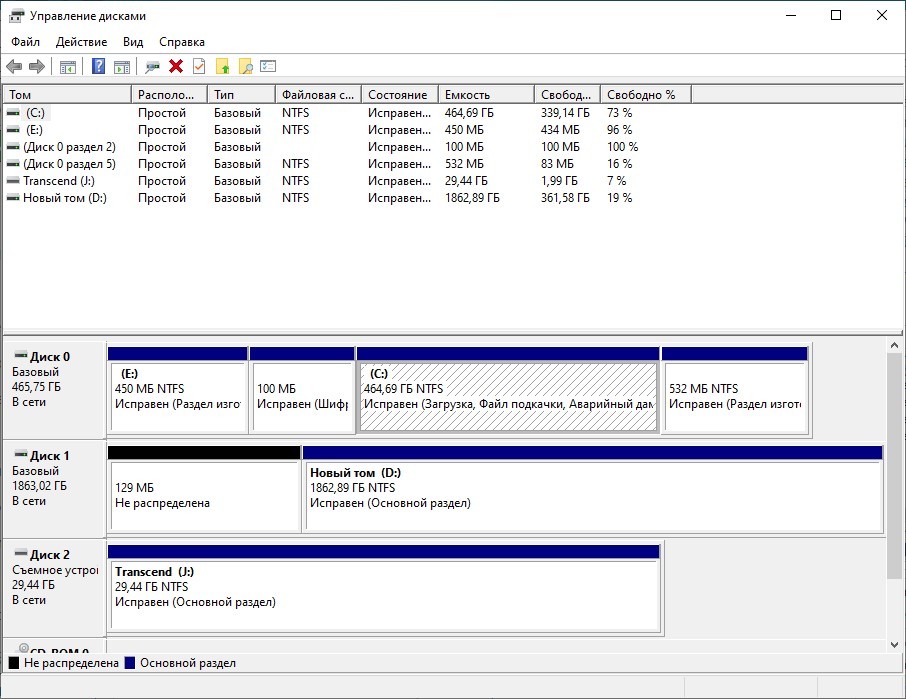
Task: Sort by the Том column header
Action: pos(68,95)
